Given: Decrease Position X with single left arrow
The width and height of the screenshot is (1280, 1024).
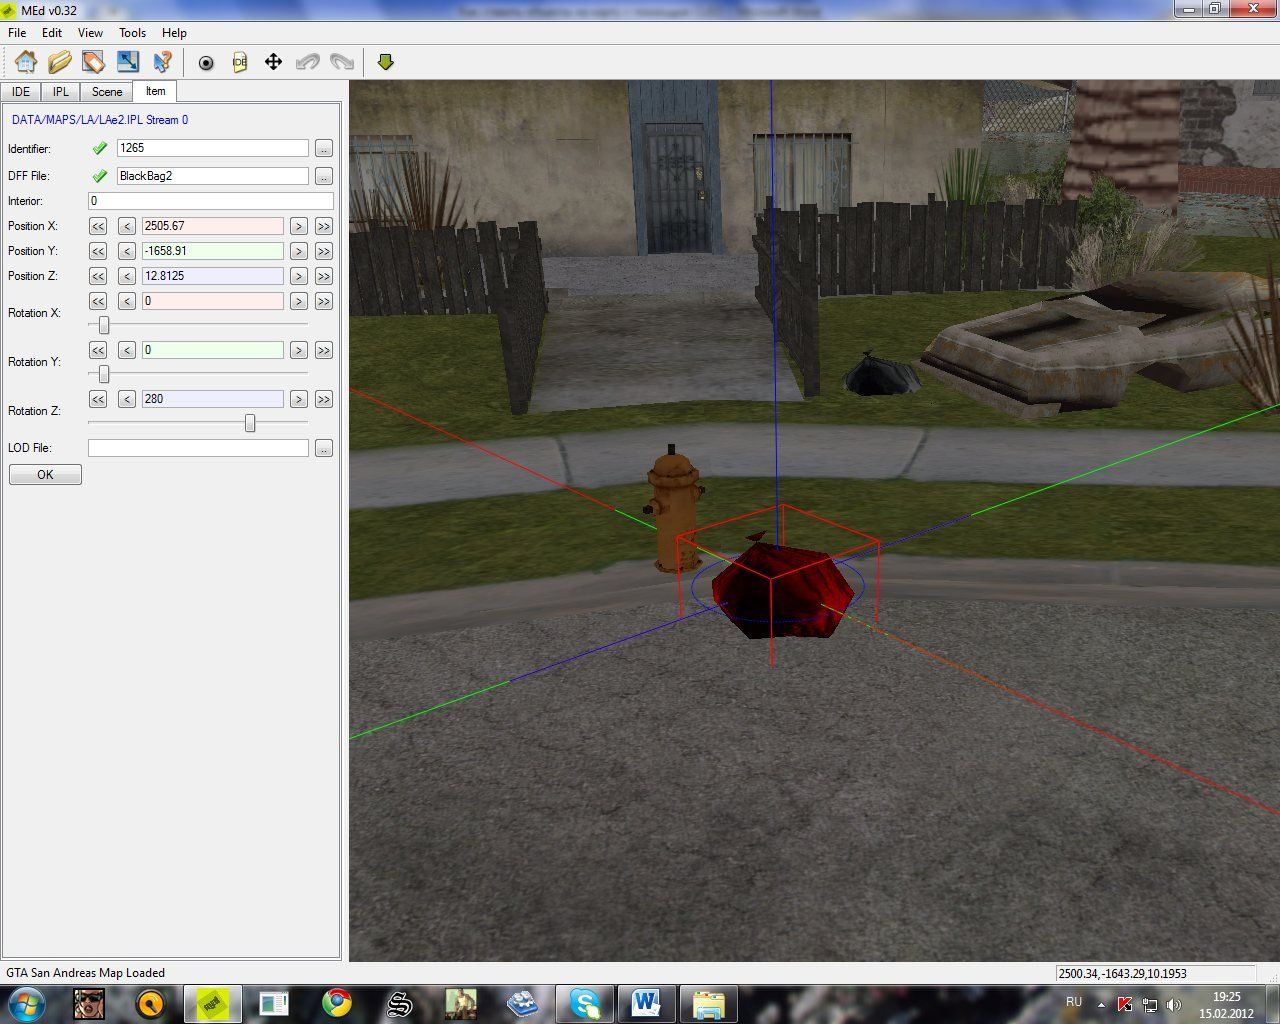Looking at the screenshot, I should point(127,226).
